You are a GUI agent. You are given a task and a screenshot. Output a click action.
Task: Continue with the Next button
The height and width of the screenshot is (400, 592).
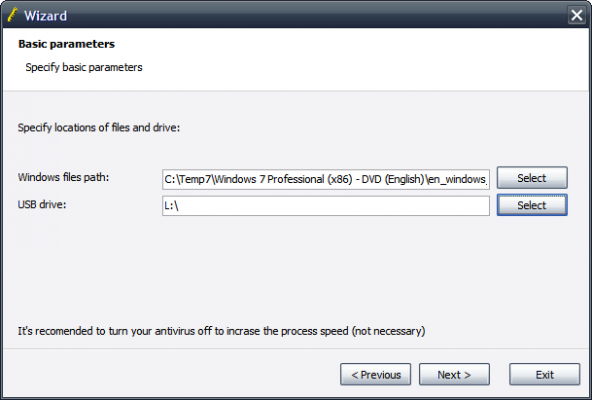pyautogui.click(x=454, y=375)
